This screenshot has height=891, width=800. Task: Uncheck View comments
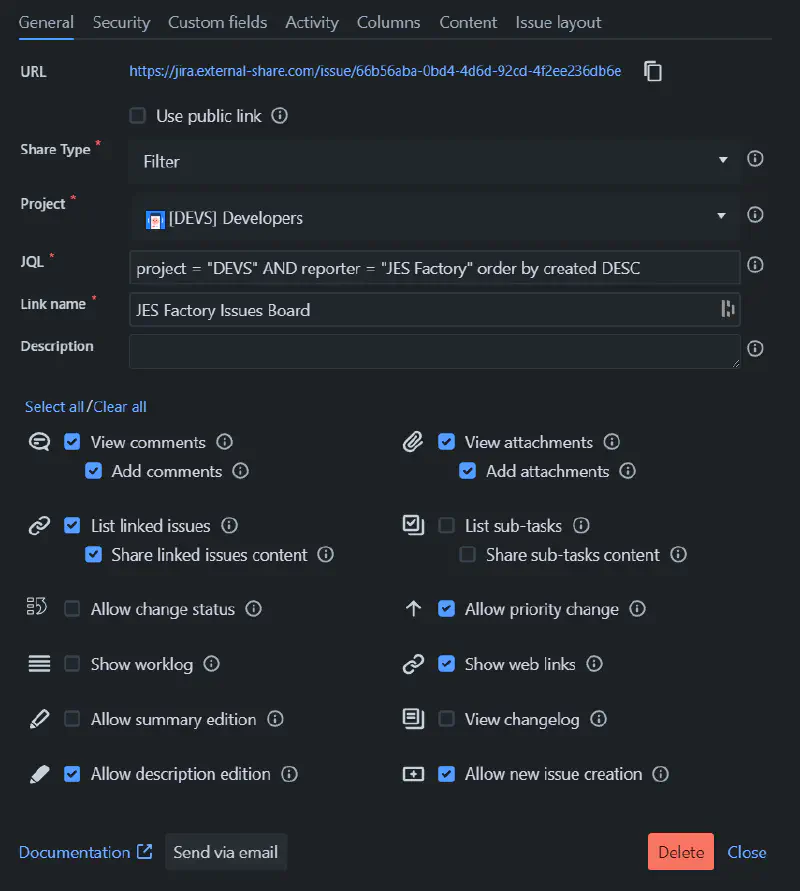coord(72,442)
